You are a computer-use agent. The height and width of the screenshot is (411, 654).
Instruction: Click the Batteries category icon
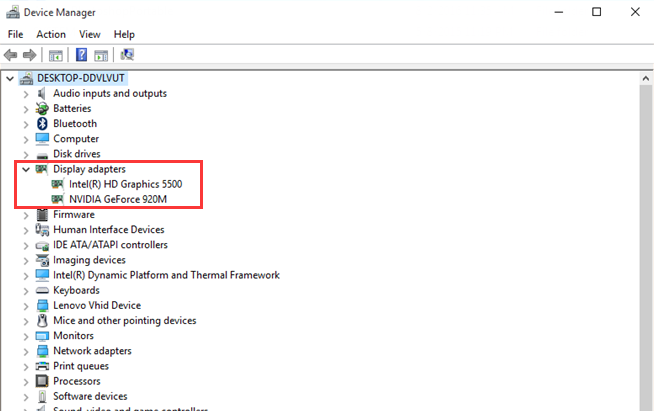pyautogui.click(x=42, y=109)
